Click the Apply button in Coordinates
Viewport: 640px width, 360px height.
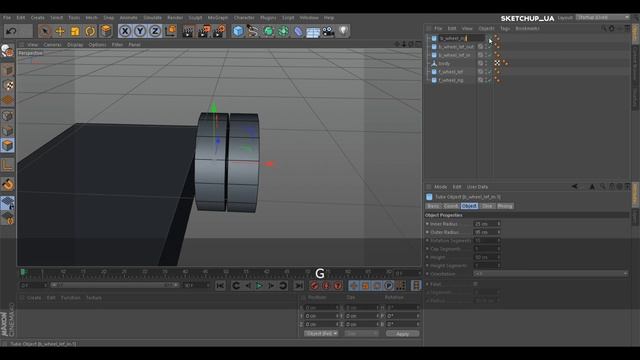click(x=402, y=334)
